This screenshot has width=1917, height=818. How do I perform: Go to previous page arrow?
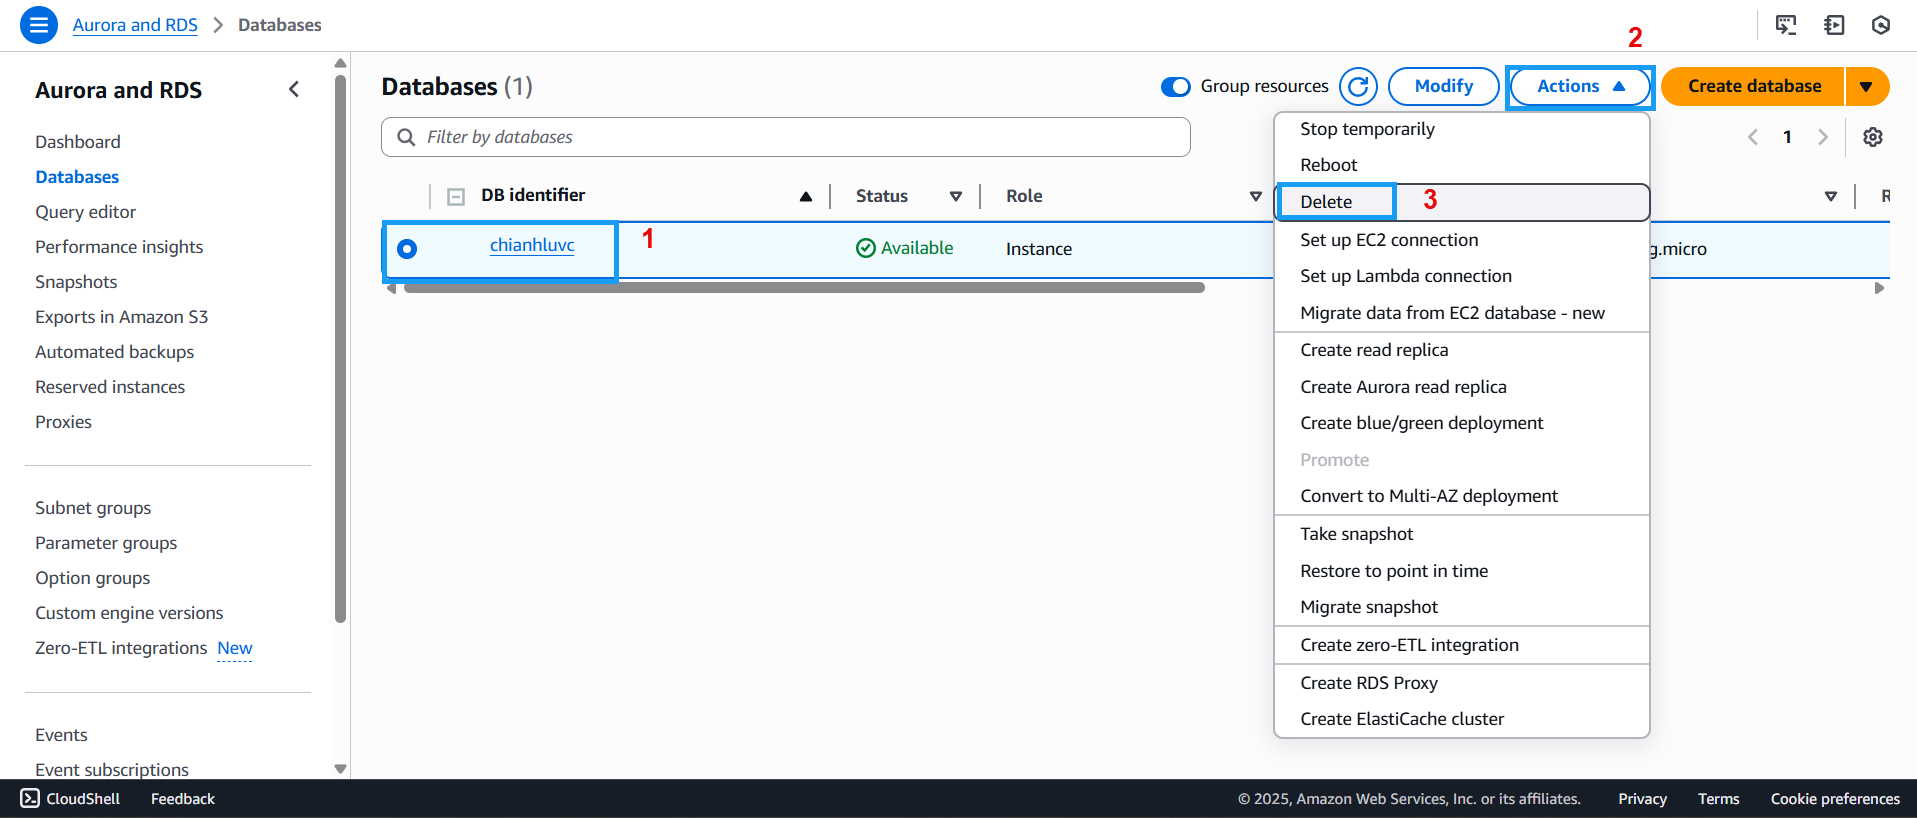pyautogui.click(x=1752, y=137)
